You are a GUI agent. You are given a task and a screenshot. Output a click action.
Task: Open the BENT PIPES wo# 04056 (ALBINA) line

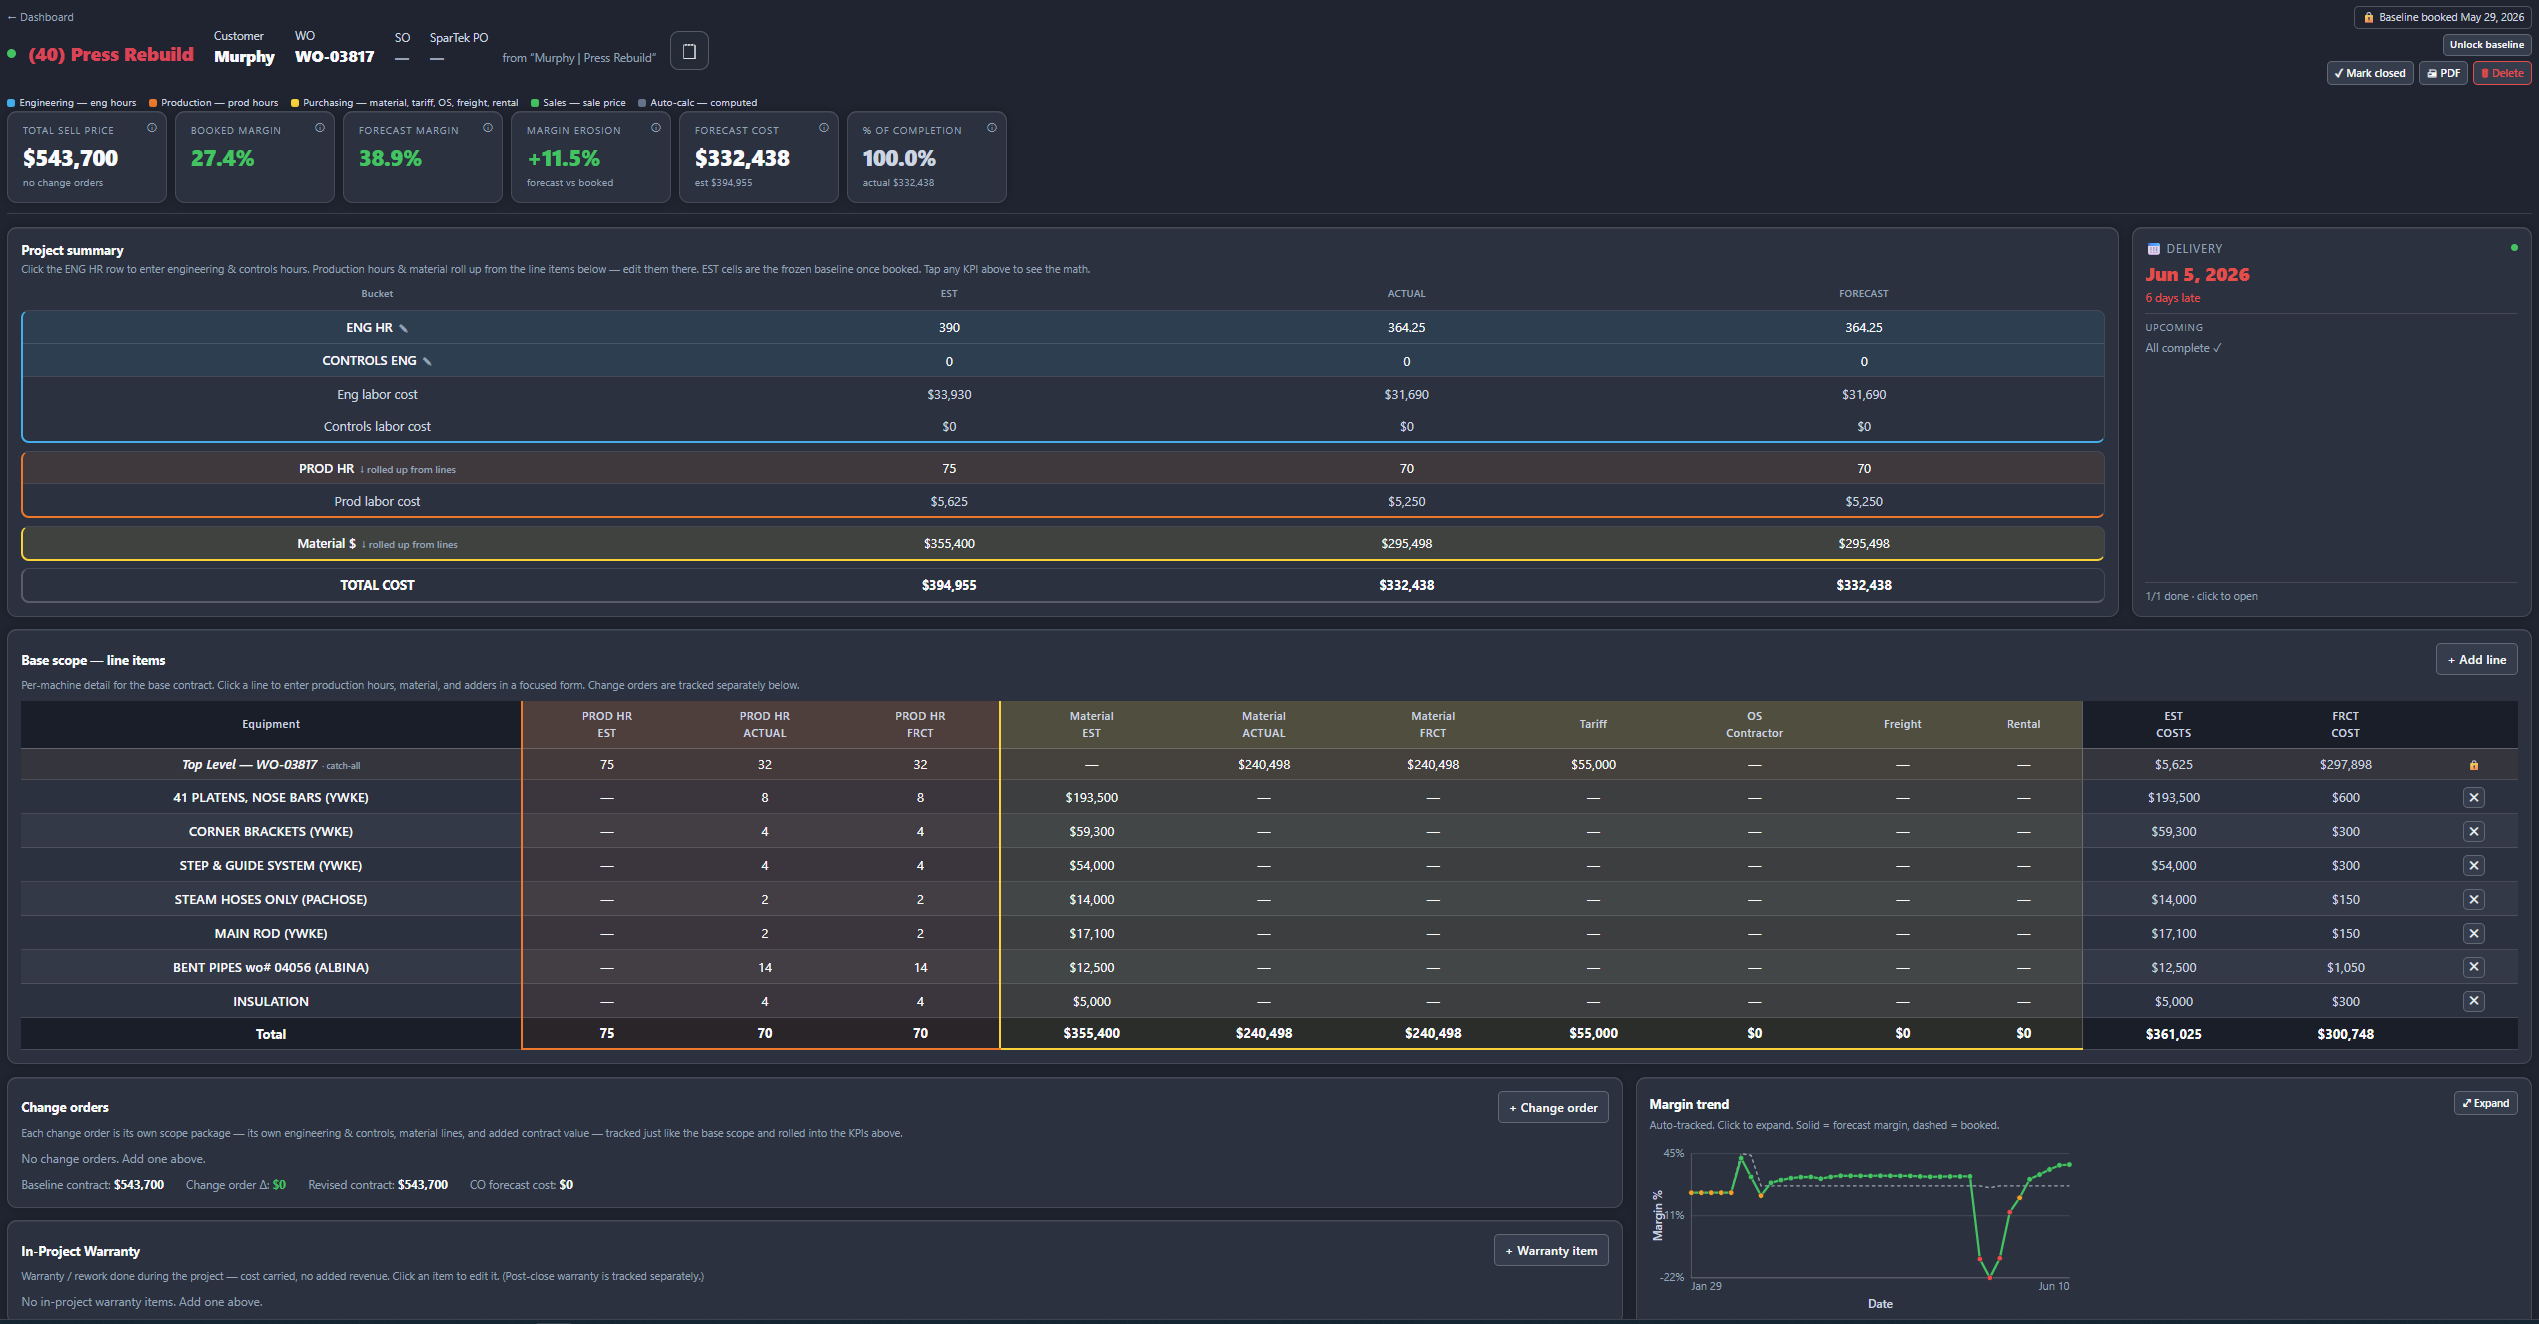pyautogui.click(x=271, y=968)
